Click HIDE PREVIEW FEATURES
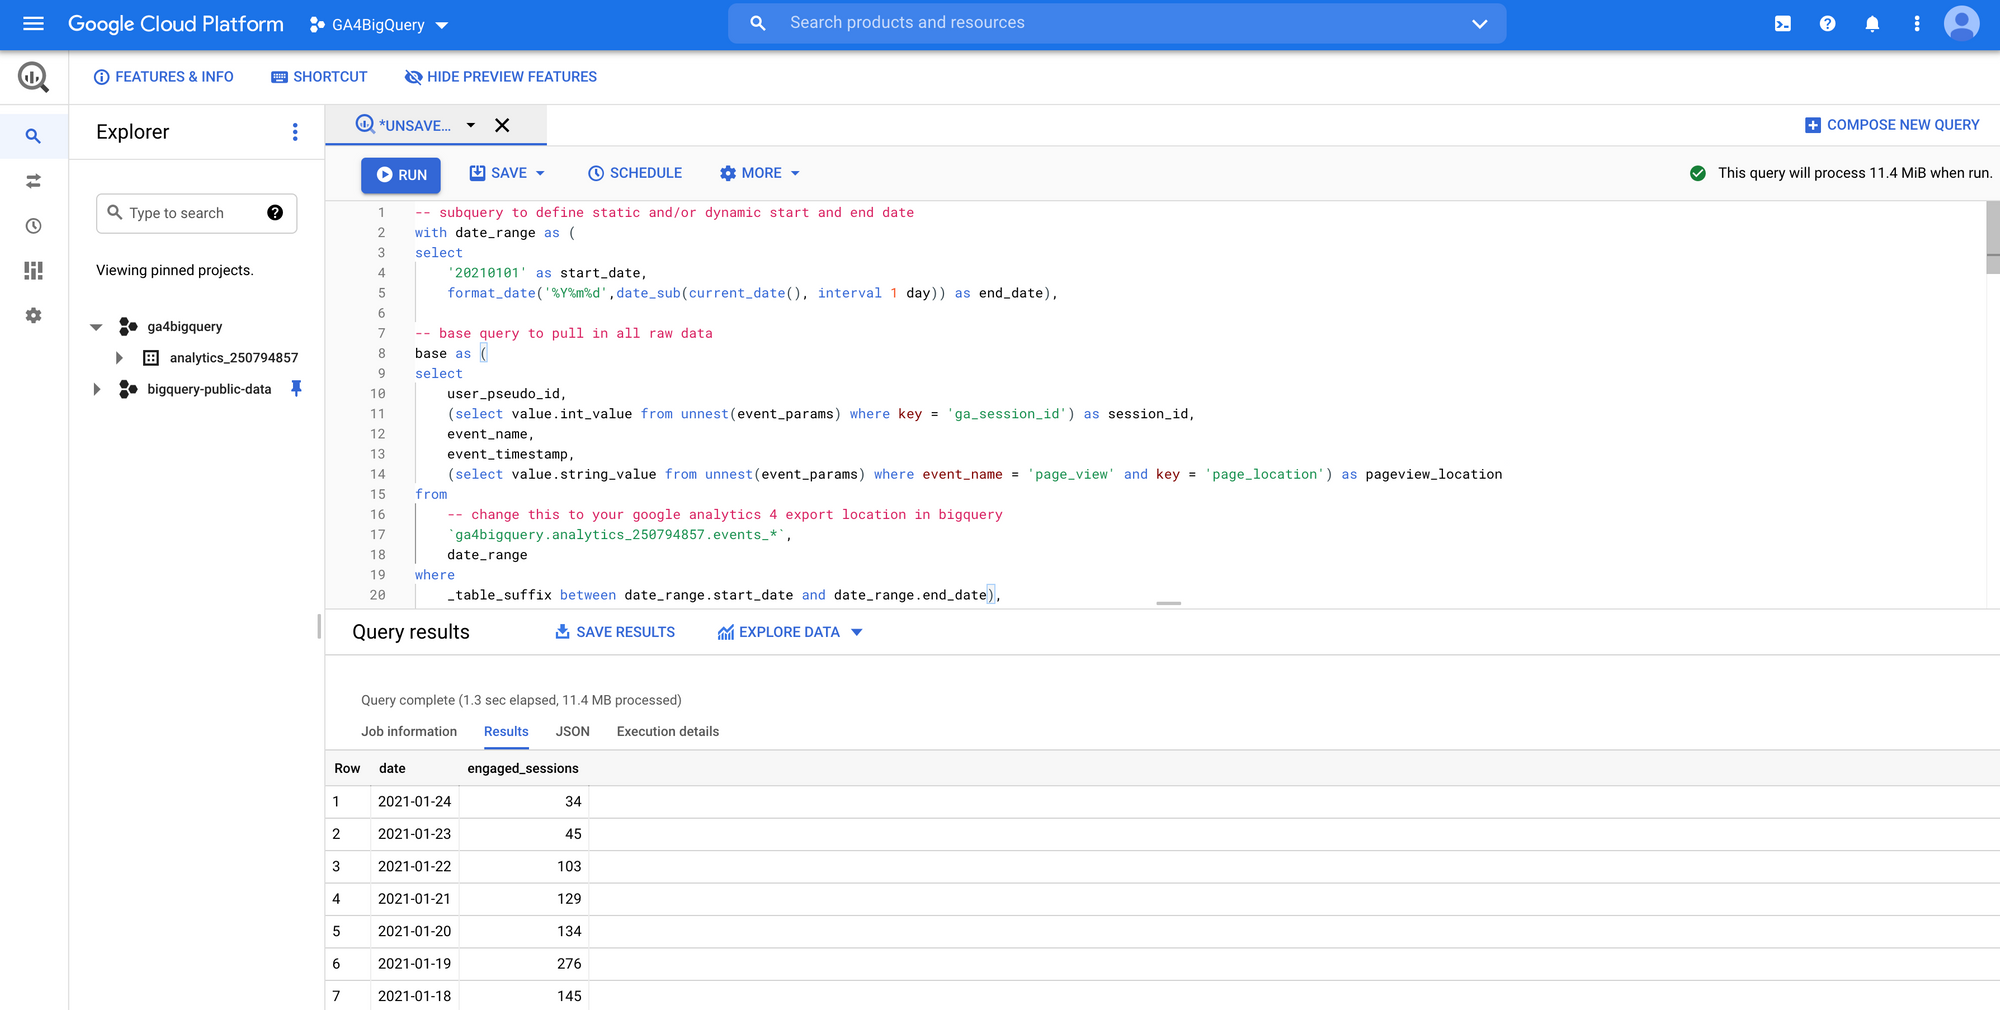Viewport: 2000px width, 1010px height. pyautogui.click(x=500, y=77)
